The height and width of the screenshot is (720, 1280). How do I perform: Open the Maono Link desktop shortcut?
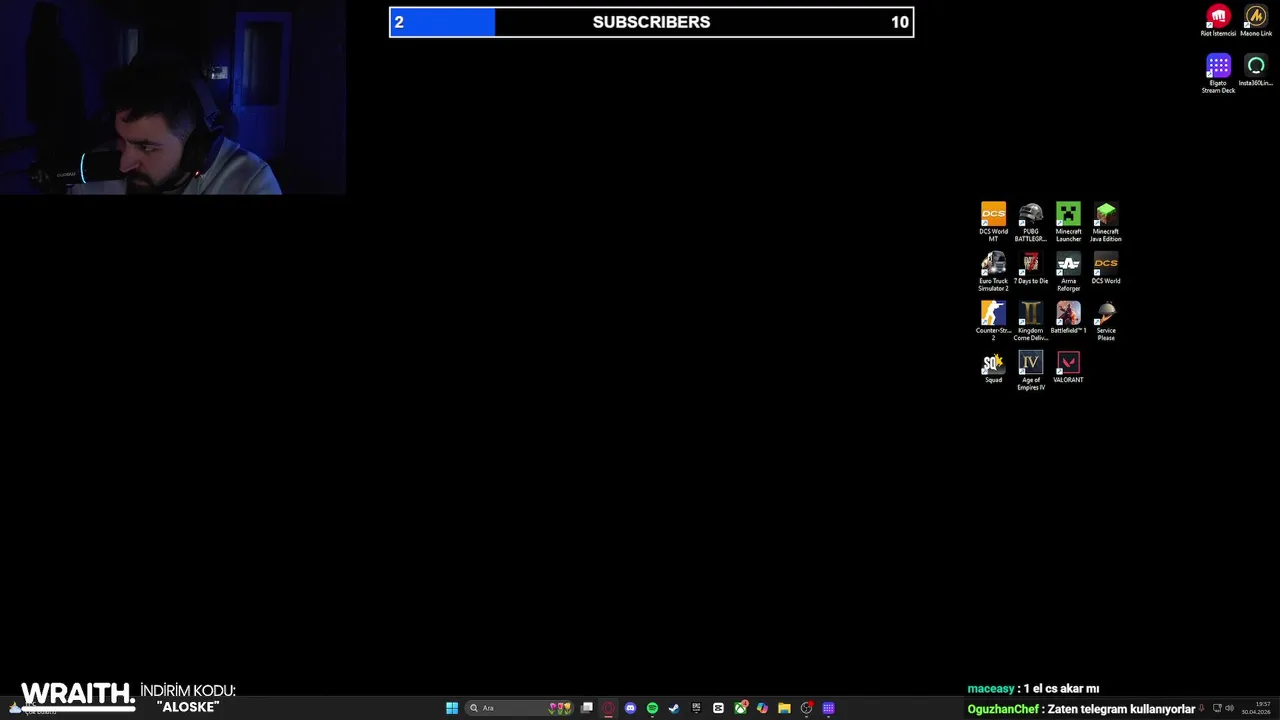[1256, 20]
